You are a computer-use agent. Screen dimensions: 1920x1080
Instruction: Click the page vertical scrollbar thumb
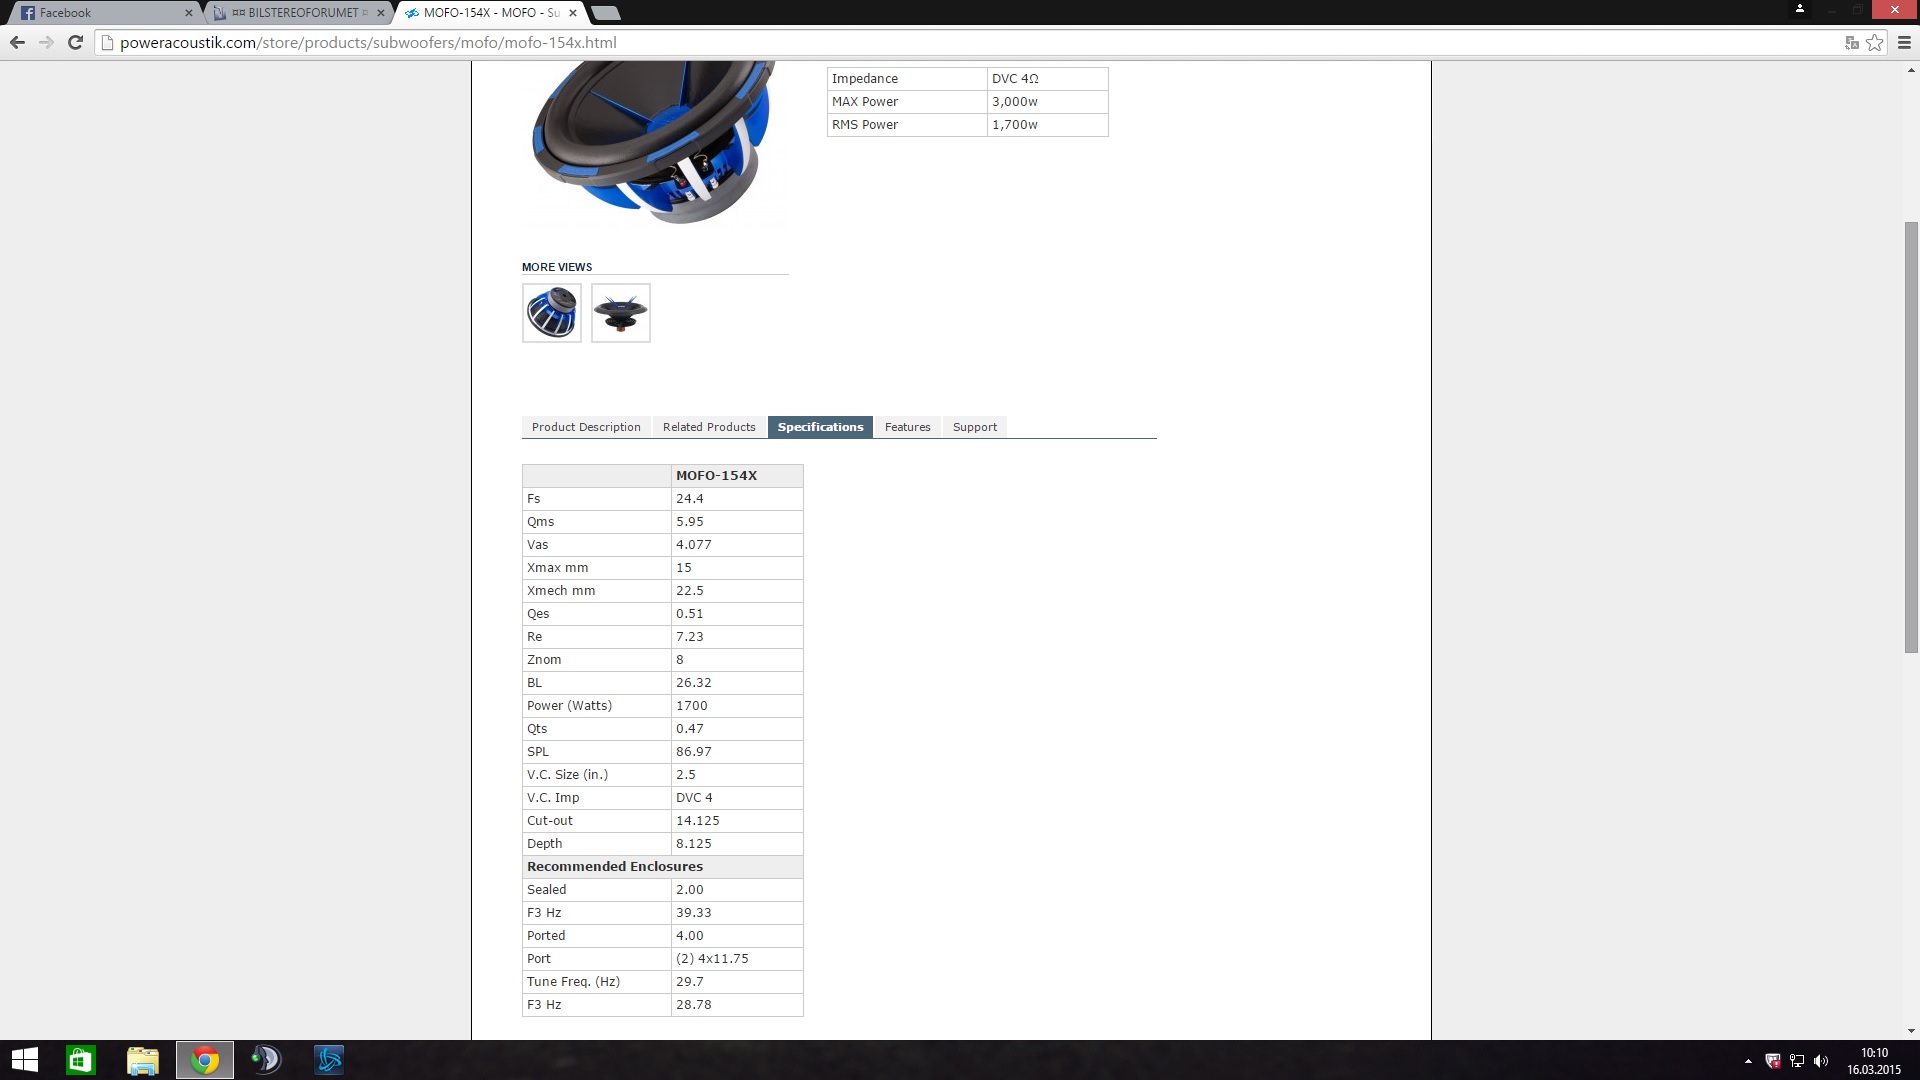[1911, 437]
